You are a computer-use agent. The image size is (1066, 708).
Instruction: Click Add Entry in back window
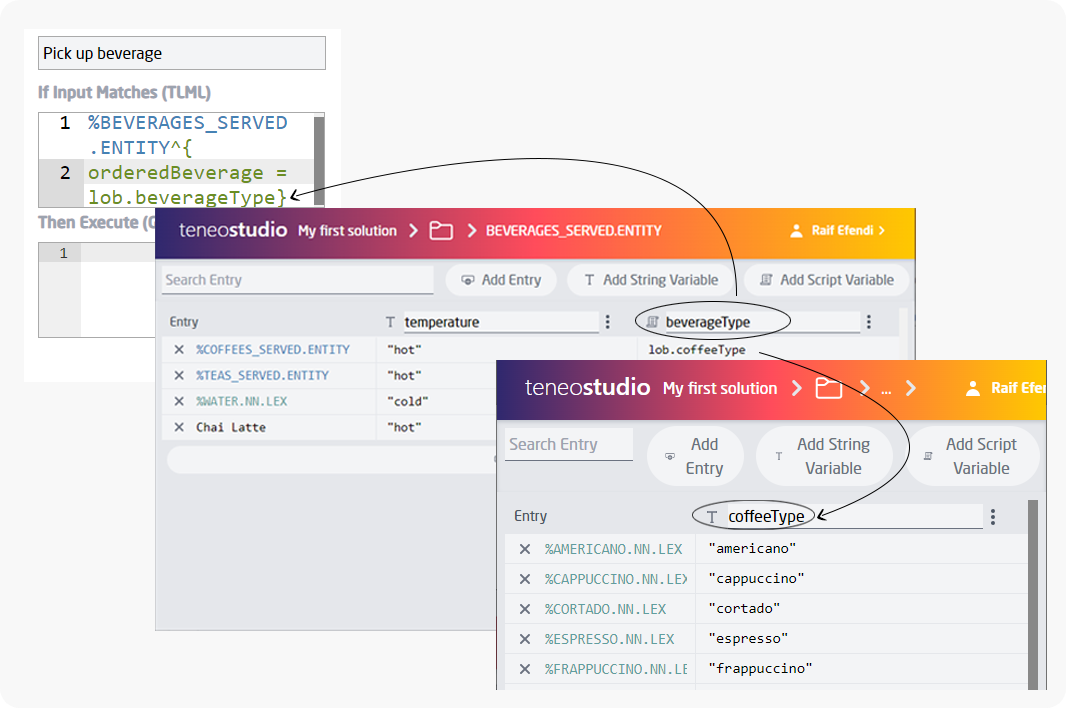click(501, 280)
